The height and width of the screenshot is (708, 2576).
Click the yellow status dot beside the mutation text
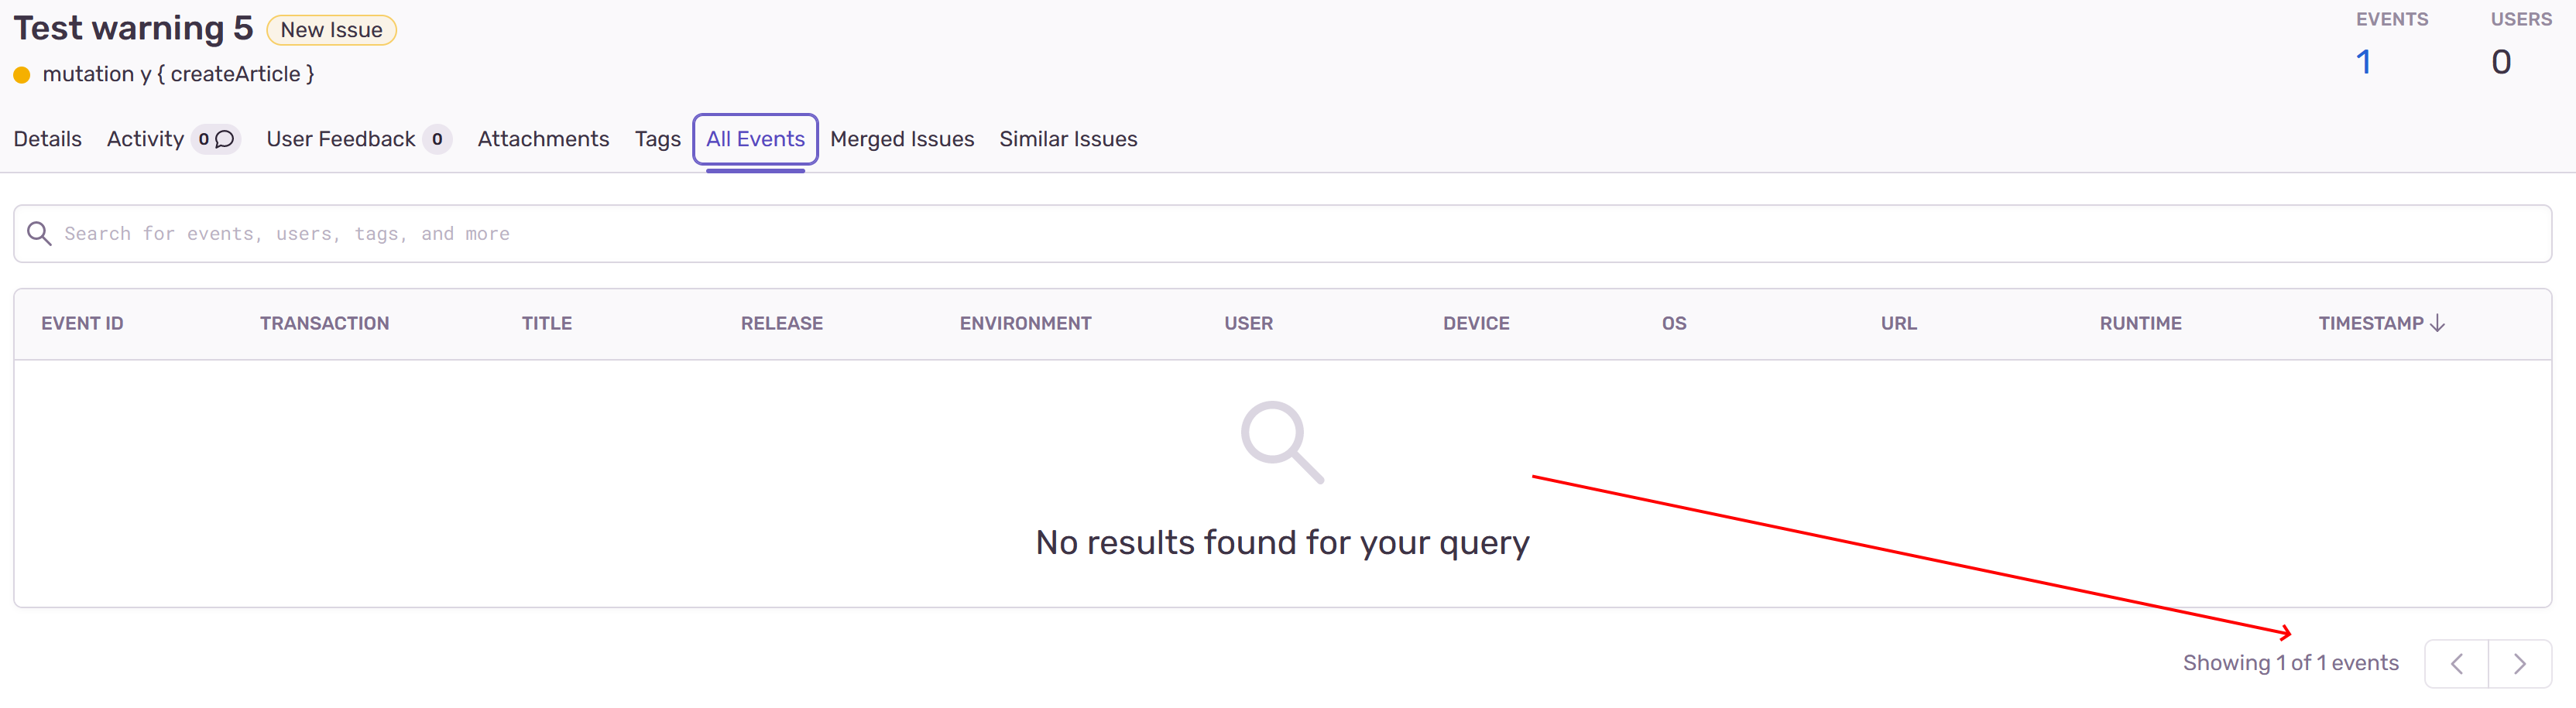click(x=21, y=73)
